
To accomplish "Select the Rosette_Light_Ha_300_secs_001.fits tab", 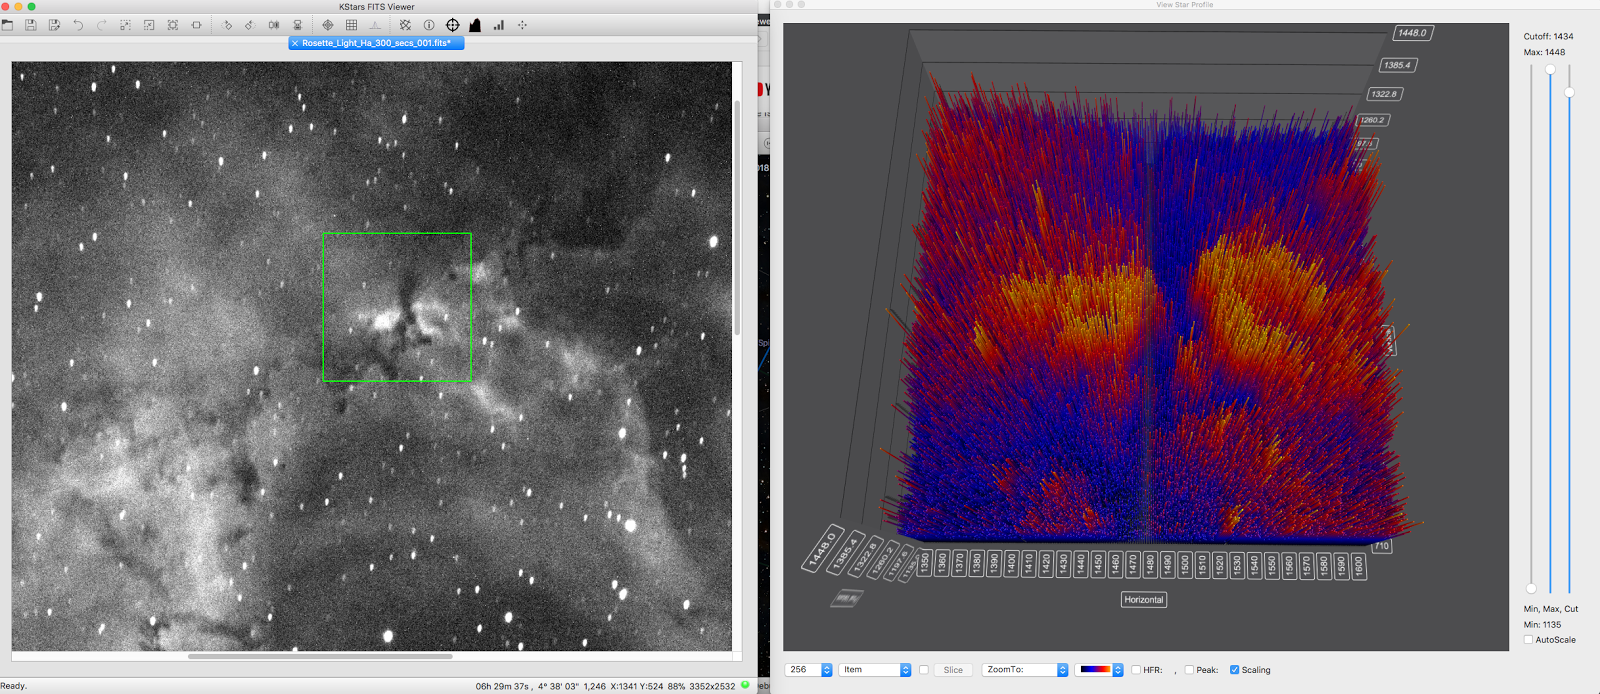I will pos(376,43).
